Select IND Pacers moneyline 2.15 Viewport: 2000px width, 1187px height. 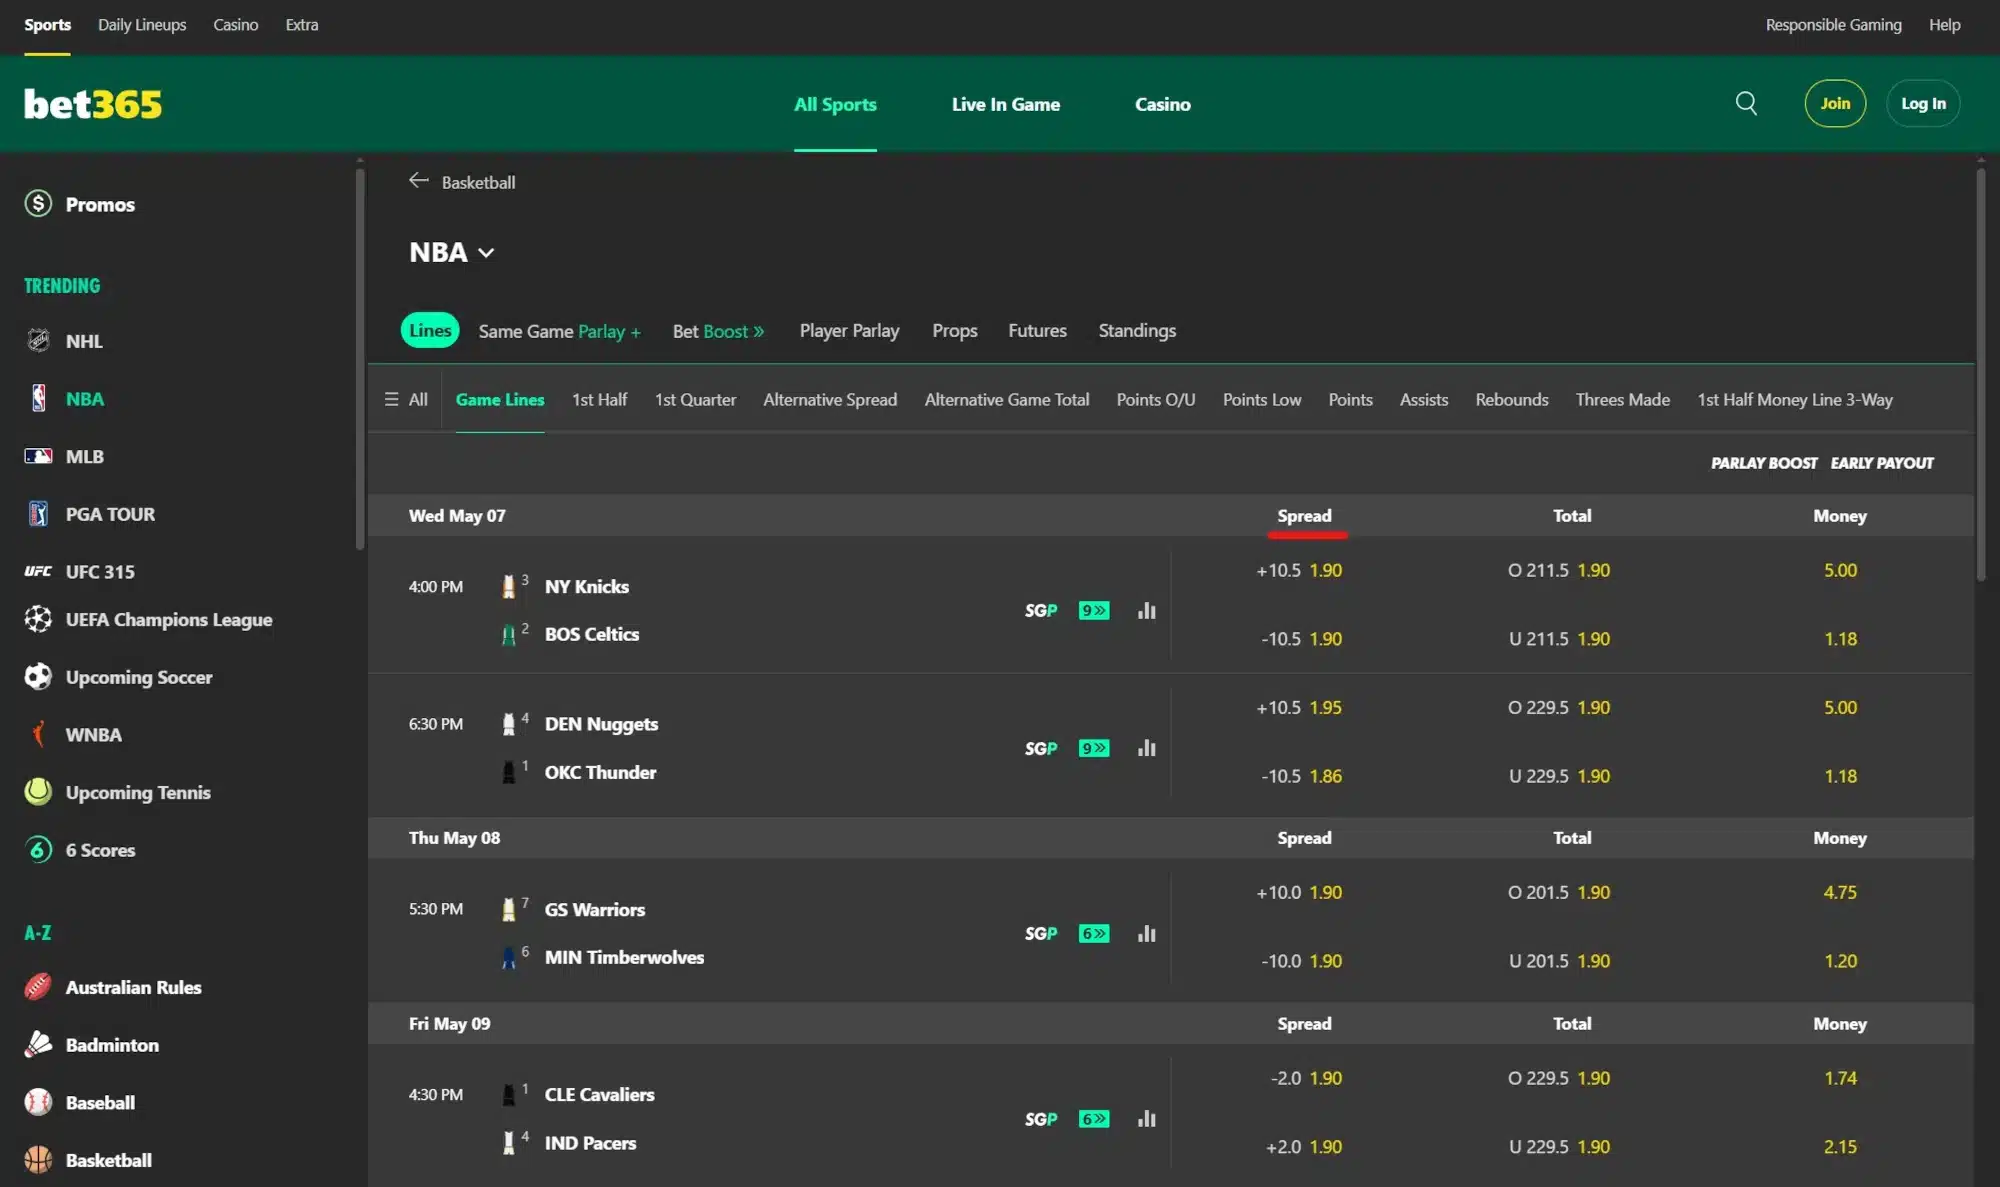[1840, 1147]
